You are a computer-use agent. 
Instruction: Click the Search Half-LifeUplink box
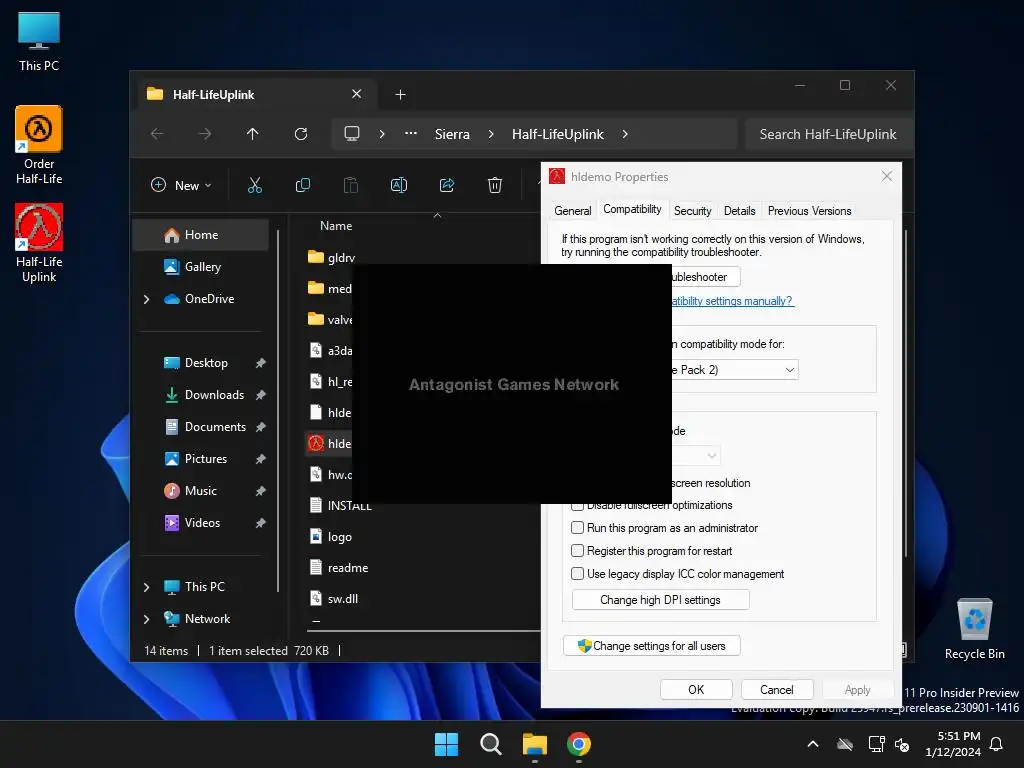click(827, 134)
